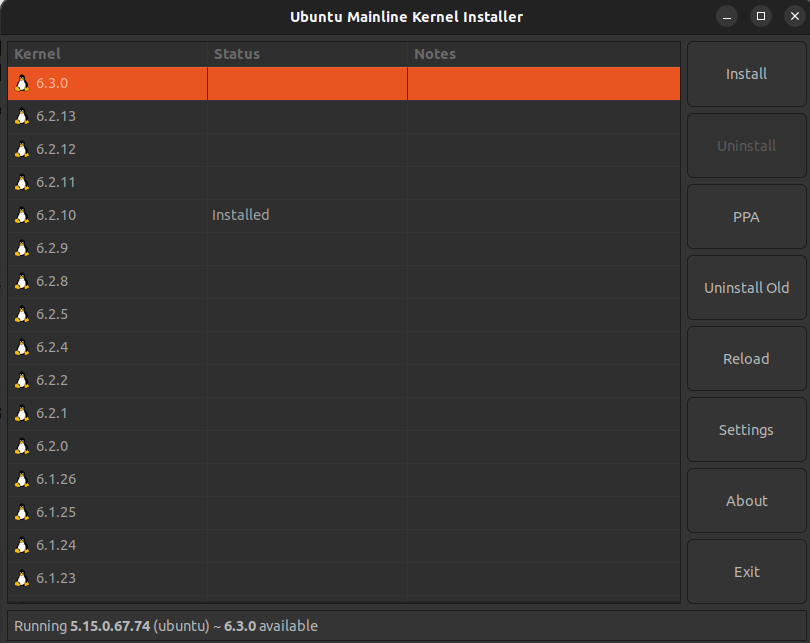Select the 6.2.12 kernel version text
Image resolution: width=810 pixels, height=643 pixels.
pyautogui.click(x=56, y=149)
